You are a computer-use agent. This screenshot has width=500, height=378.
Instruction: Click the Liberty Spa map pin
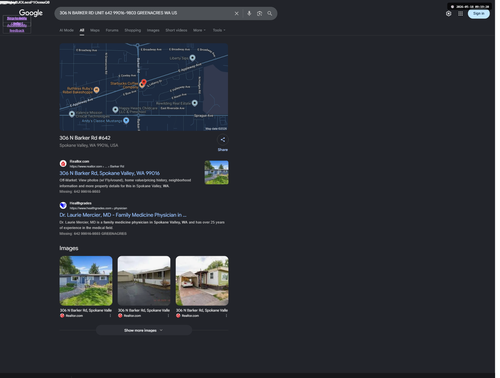[192, 58]
